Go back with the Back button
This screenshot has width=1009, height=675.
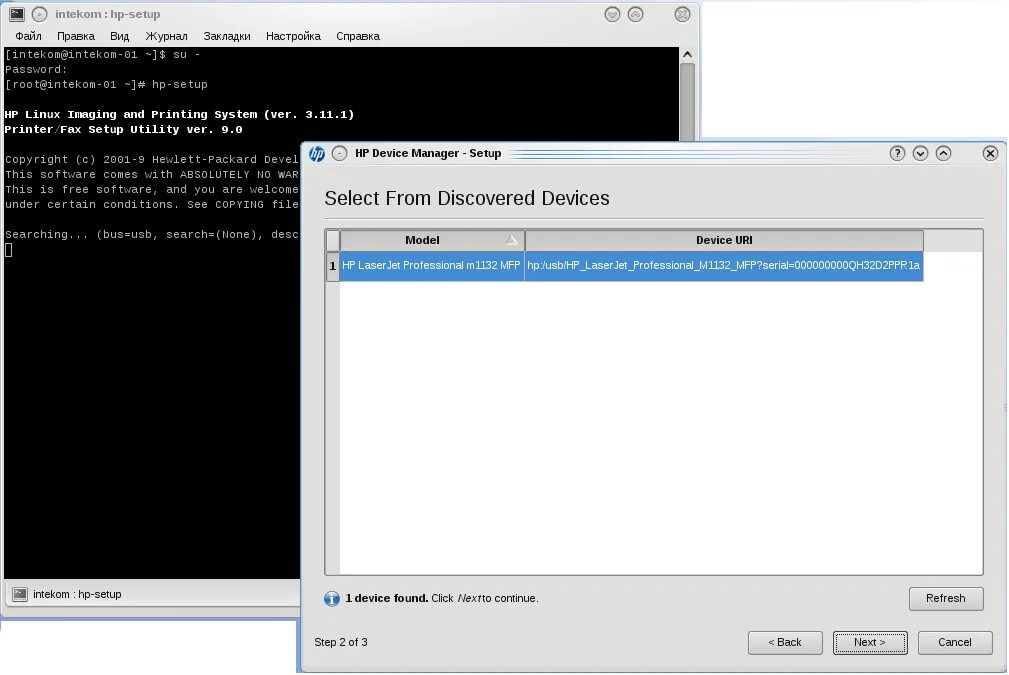(x=785, y=642)
